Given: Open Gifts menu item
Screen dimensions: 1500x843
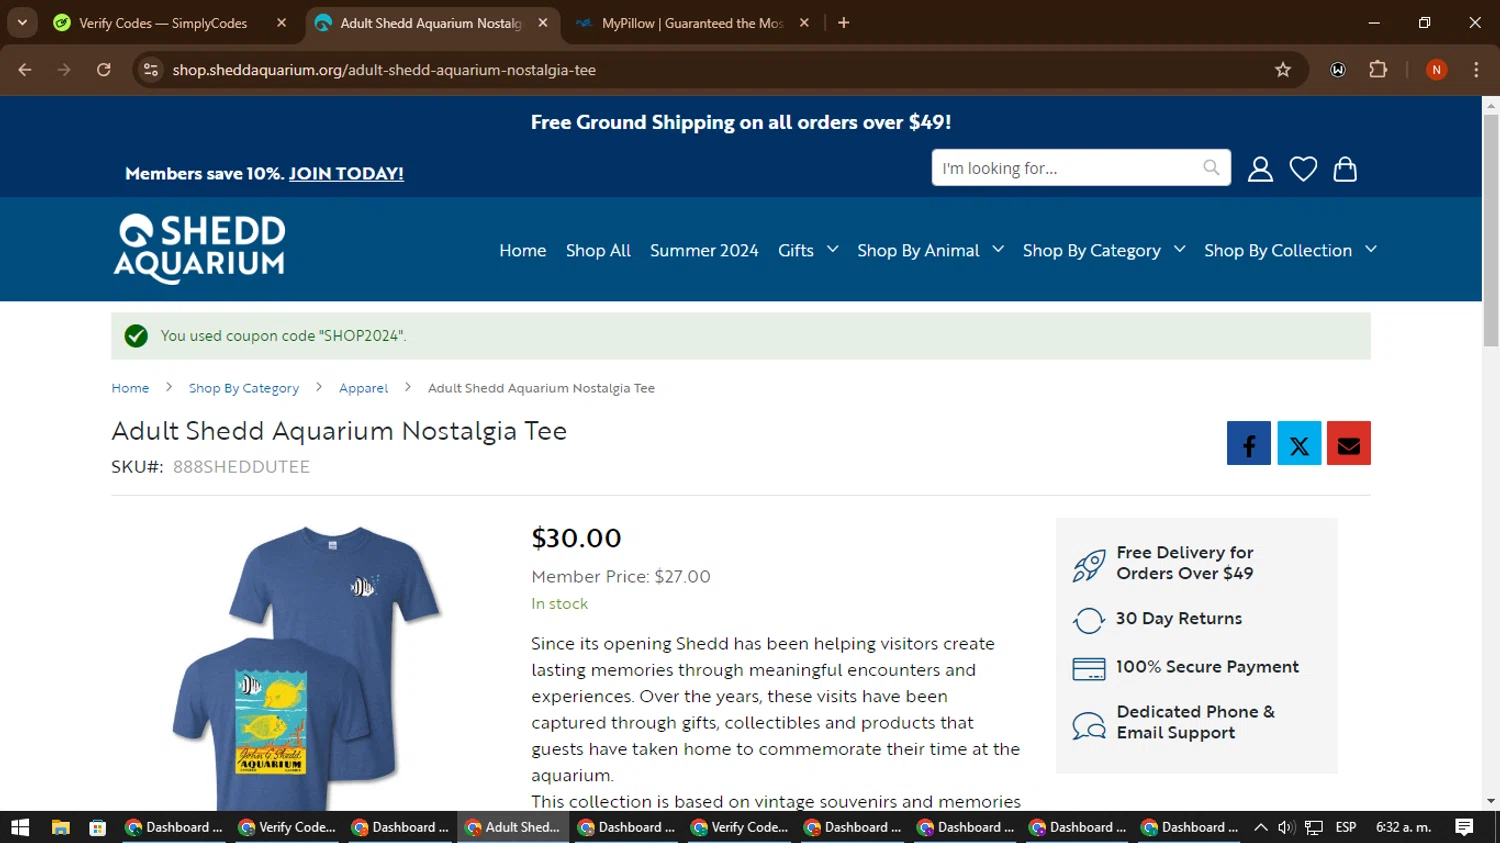Looking at the screenshot, I should pos(796,250).
